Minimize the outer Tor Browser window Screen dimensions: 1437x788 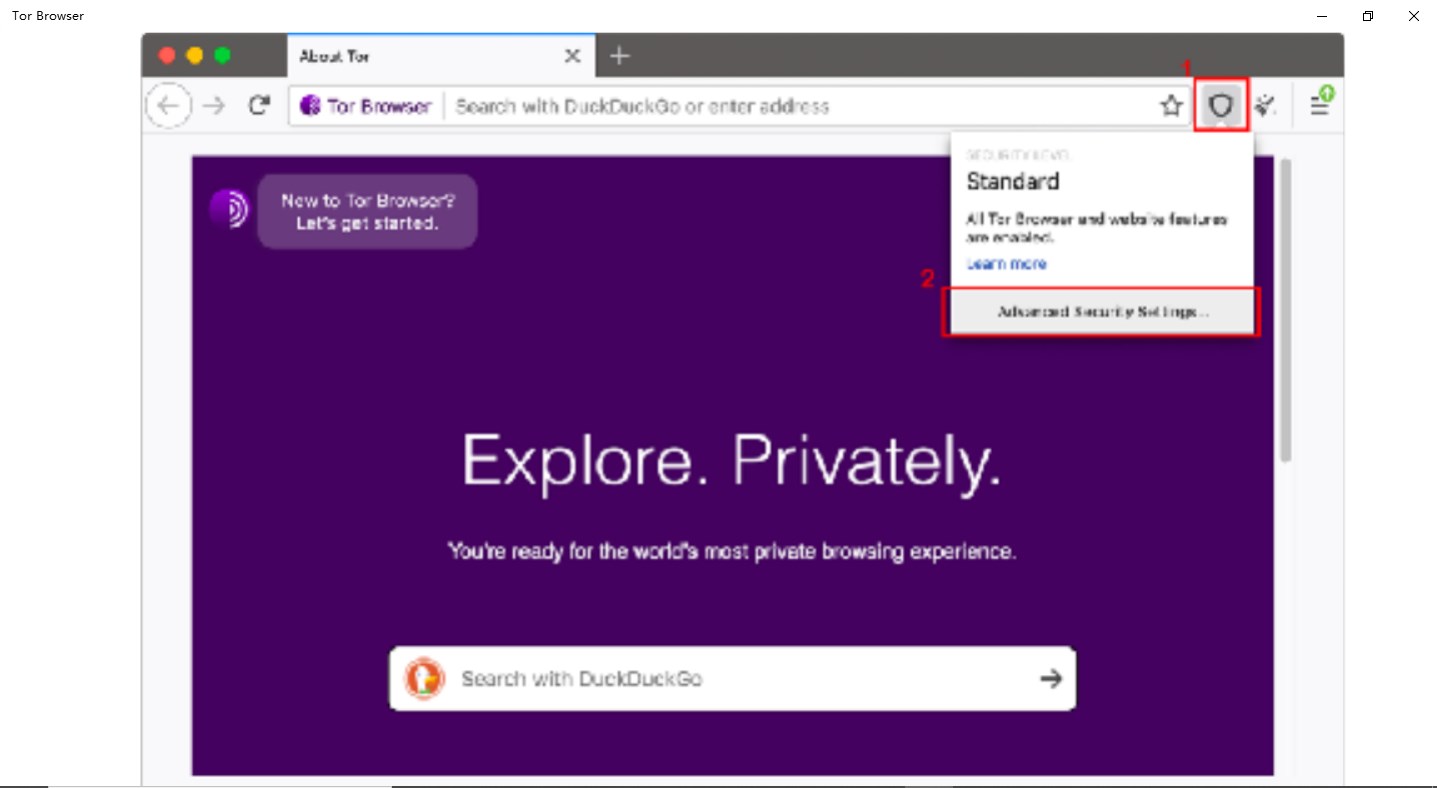(x=1322, y=16)
